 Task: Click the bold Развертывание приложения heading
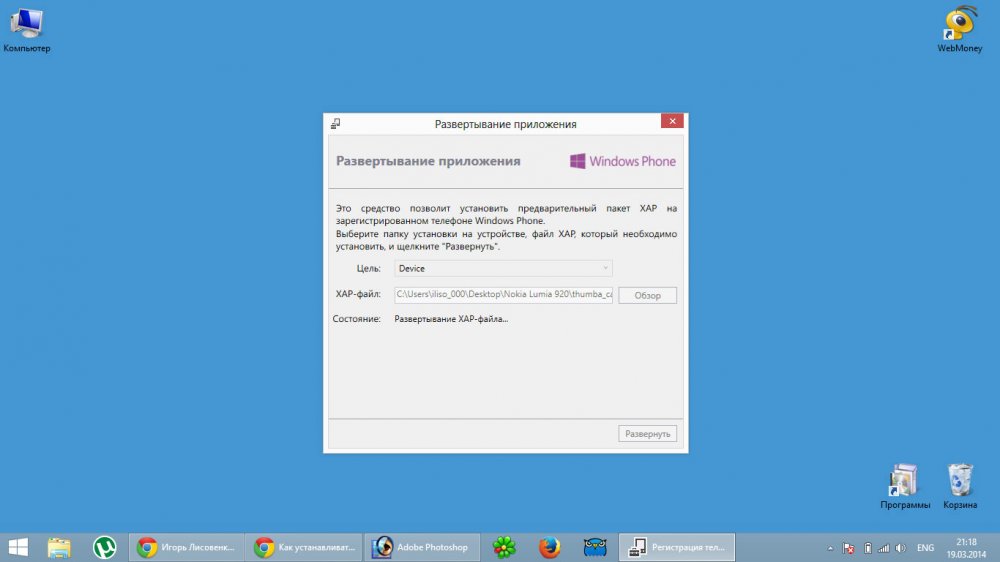coord(428,161)
